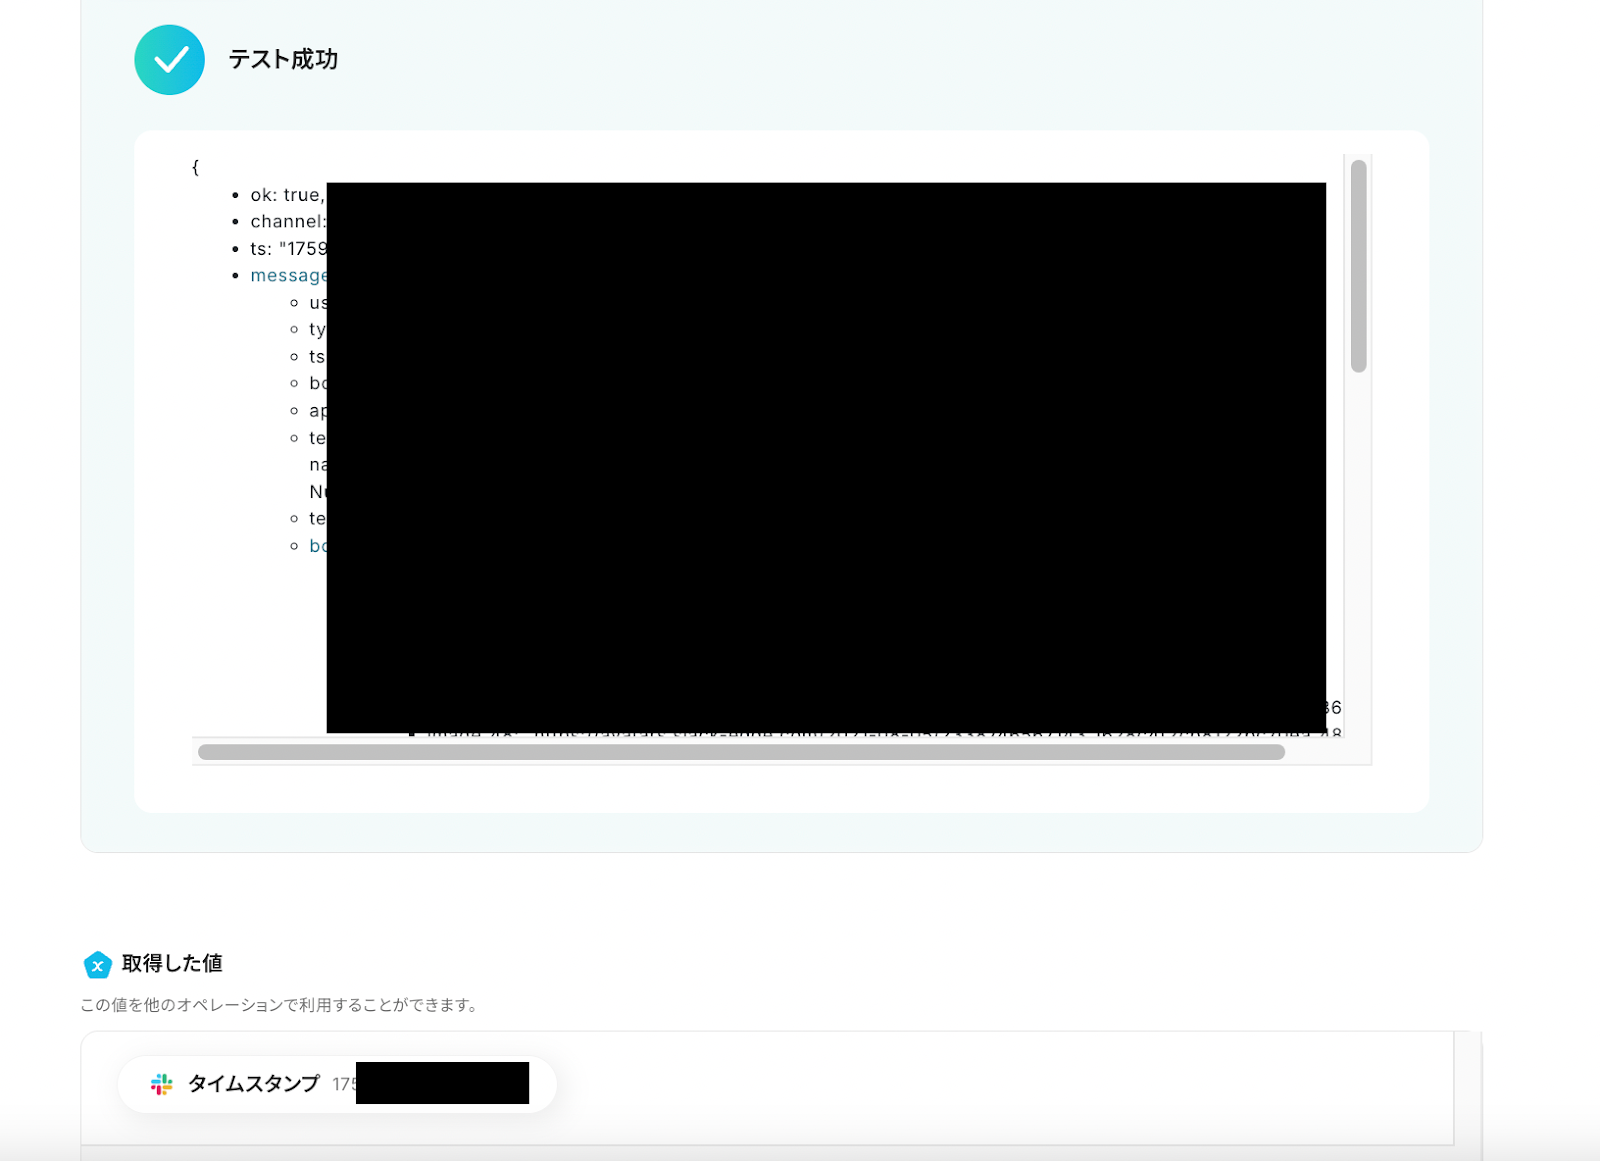
Task: Click the test success checkmark icon
Action: coord(170,60)
